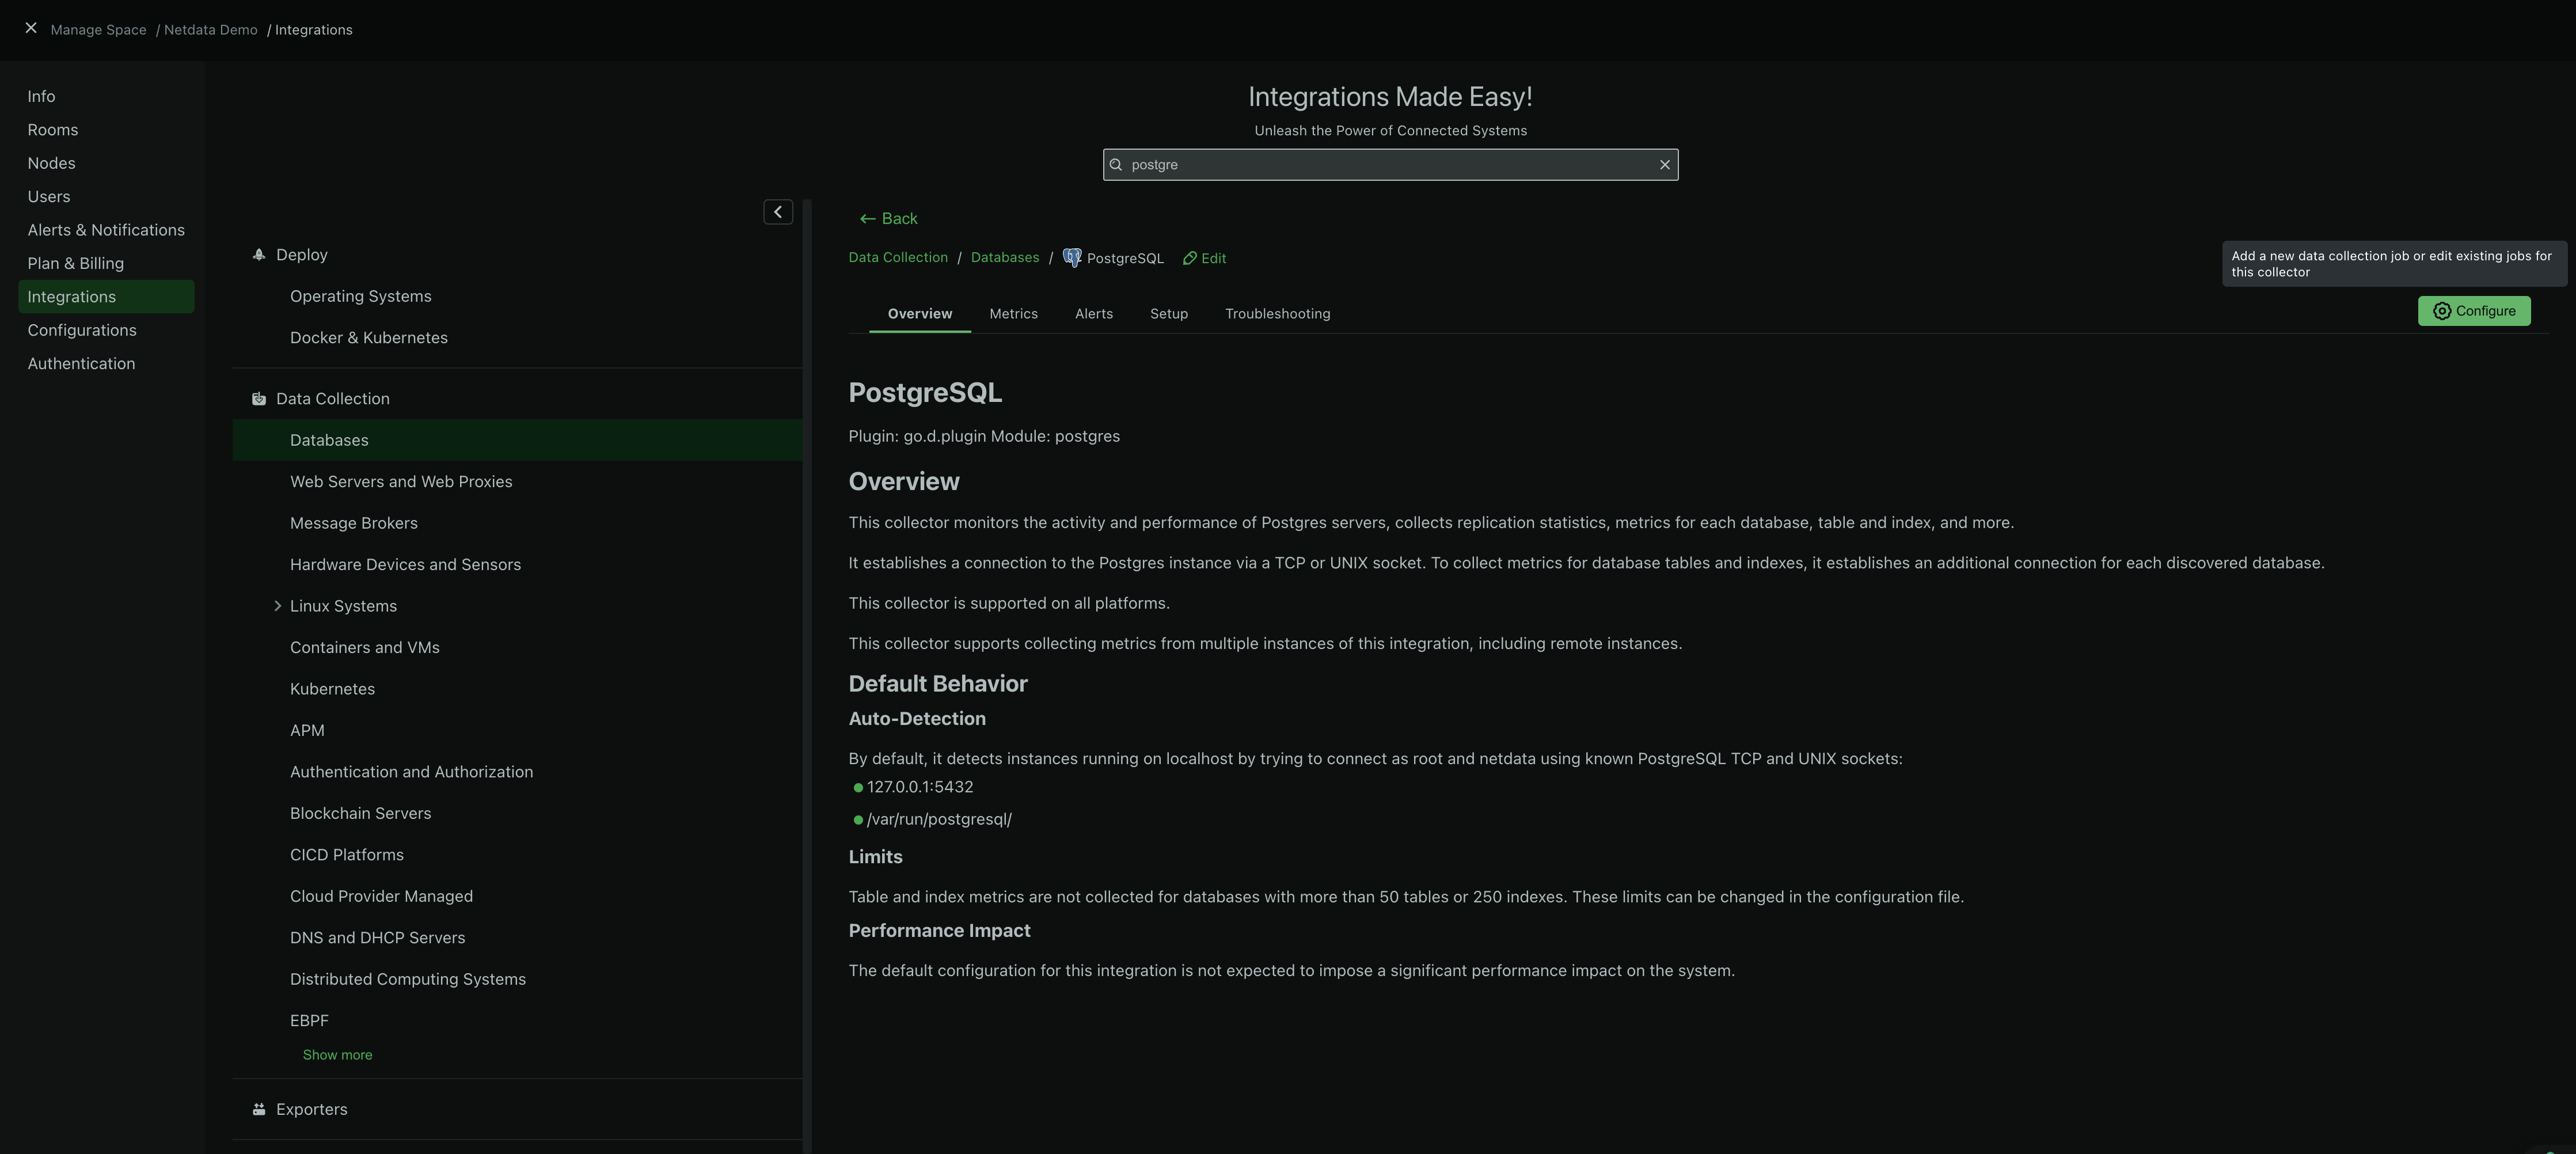Click the search magnifier icon
This screenshot has width=2576, height=1154.
tap(1116, 164)
